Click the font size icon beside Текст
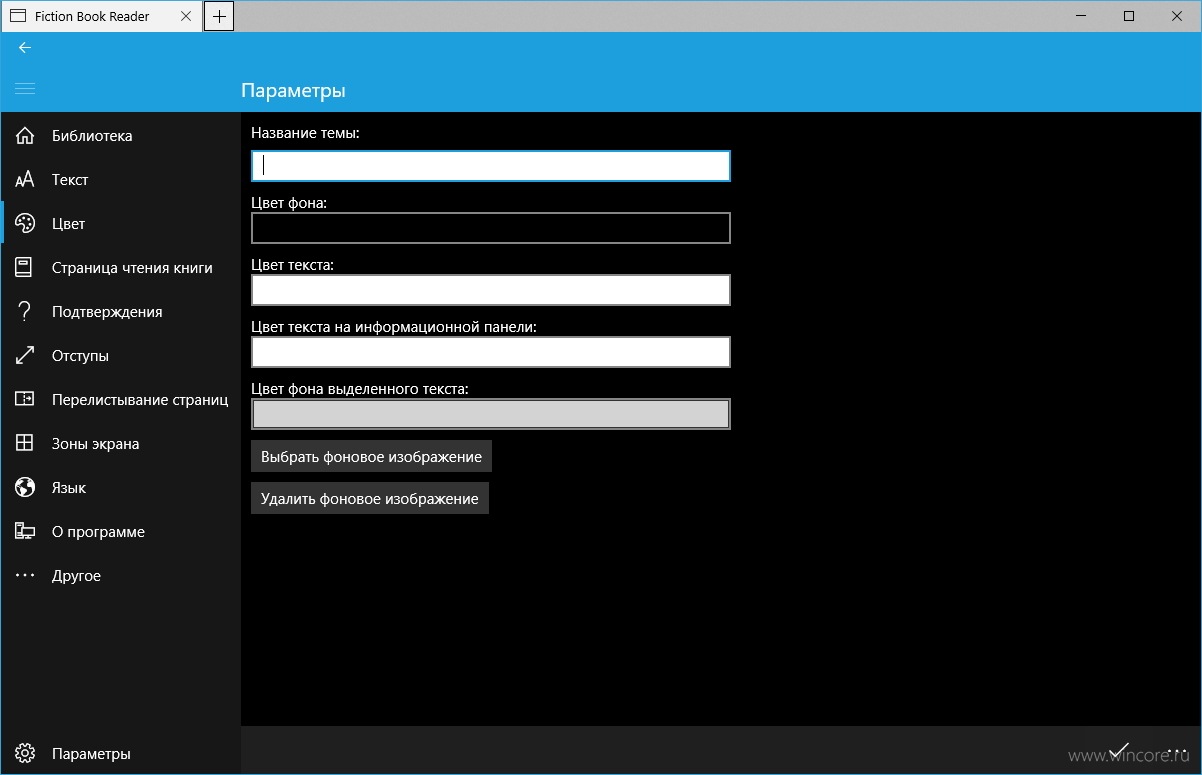 point(25,180)
